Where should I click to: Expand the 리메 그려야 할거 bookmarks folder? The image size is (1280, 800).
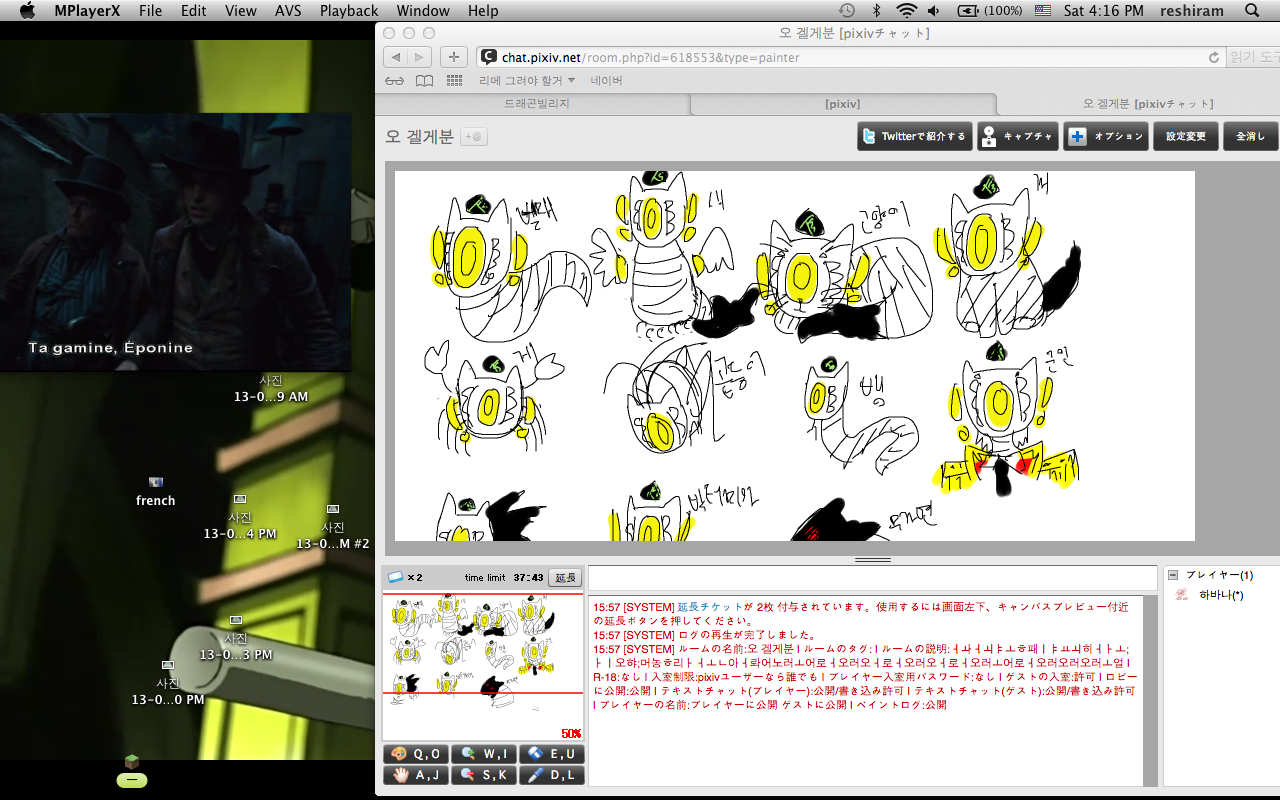pos(527,81)
